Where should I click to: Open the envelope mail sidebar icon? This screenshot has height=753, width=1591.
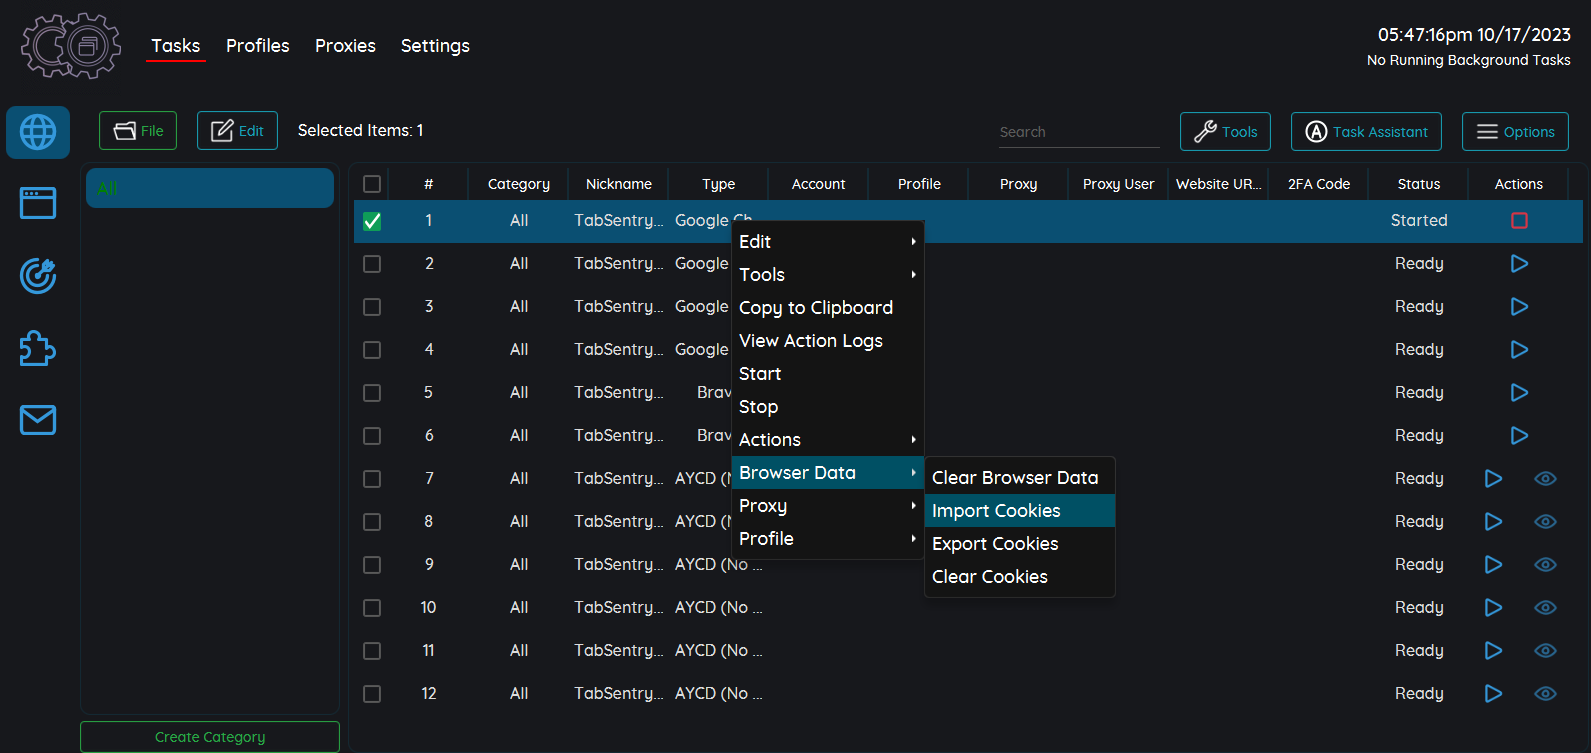[38, 420]
